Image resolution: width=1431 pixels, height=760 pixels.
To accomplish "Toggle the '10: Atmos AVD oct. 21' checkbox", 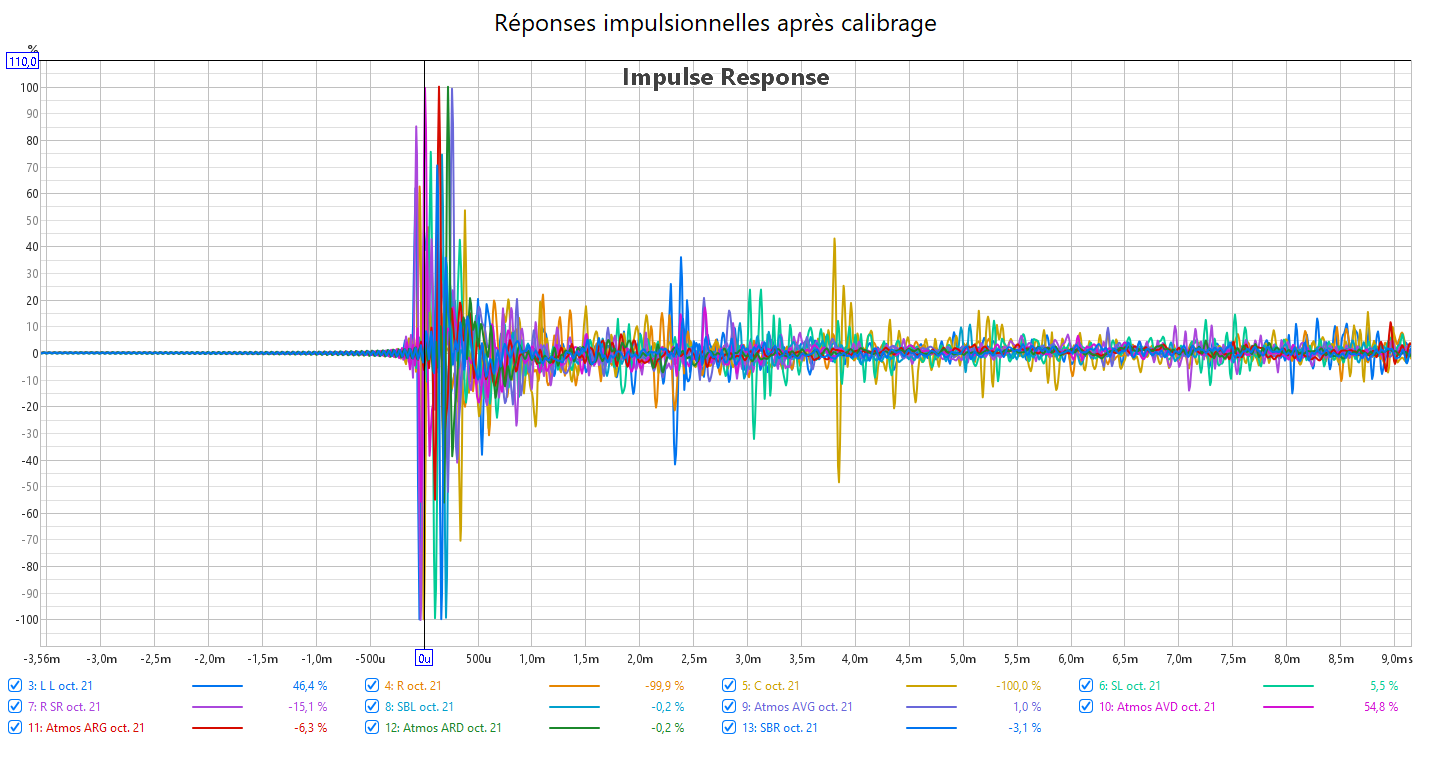I will pos(1086,707).
